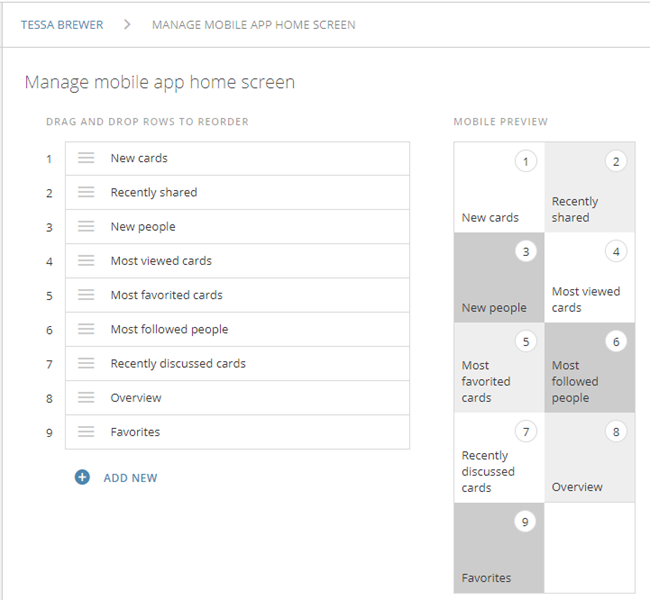
Task: Click the Most viewed cards preview tile
Action: coord(589,277)
